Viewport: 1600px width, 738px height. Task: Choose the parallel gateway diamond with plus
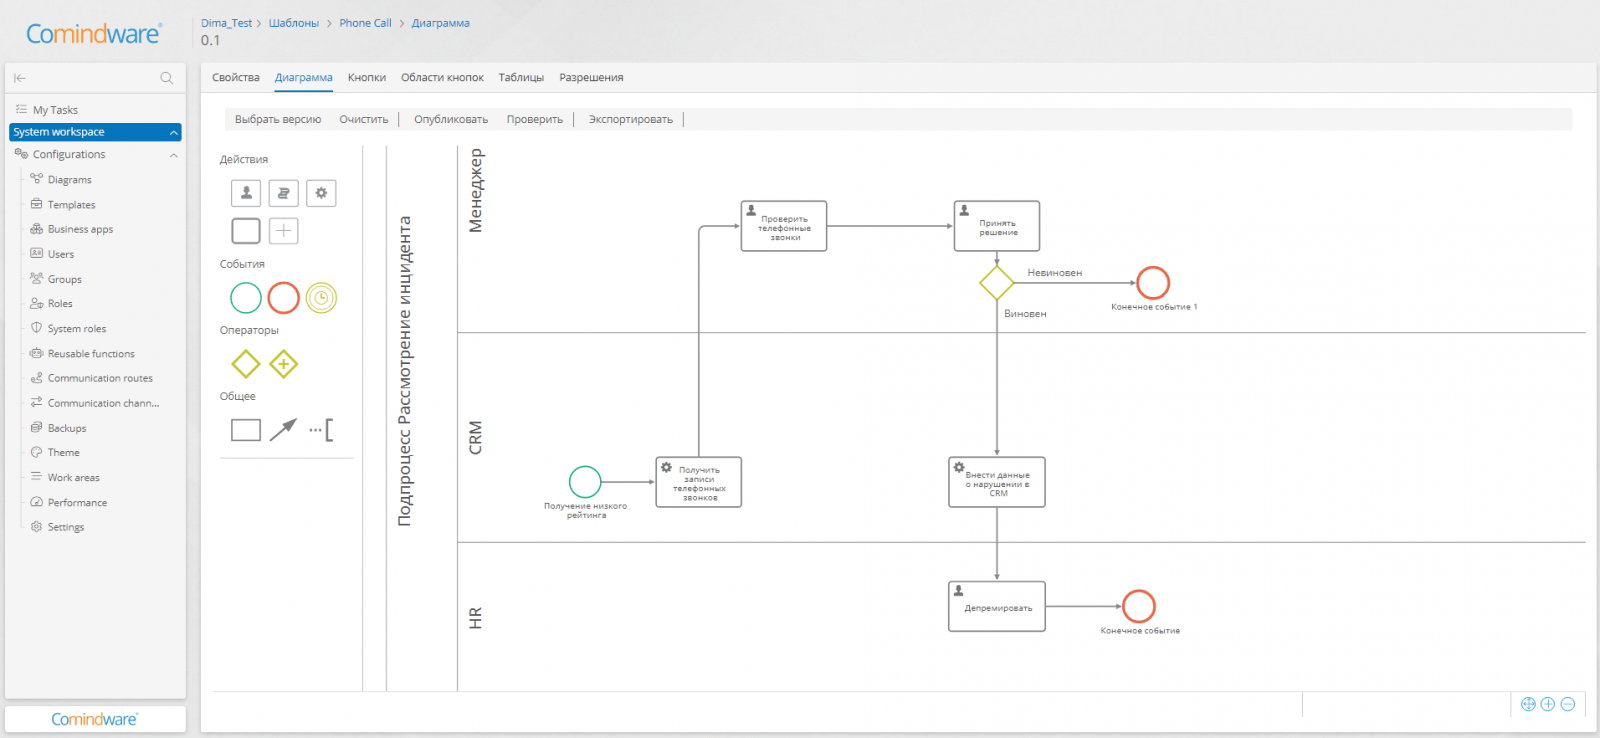coord(284,364)
